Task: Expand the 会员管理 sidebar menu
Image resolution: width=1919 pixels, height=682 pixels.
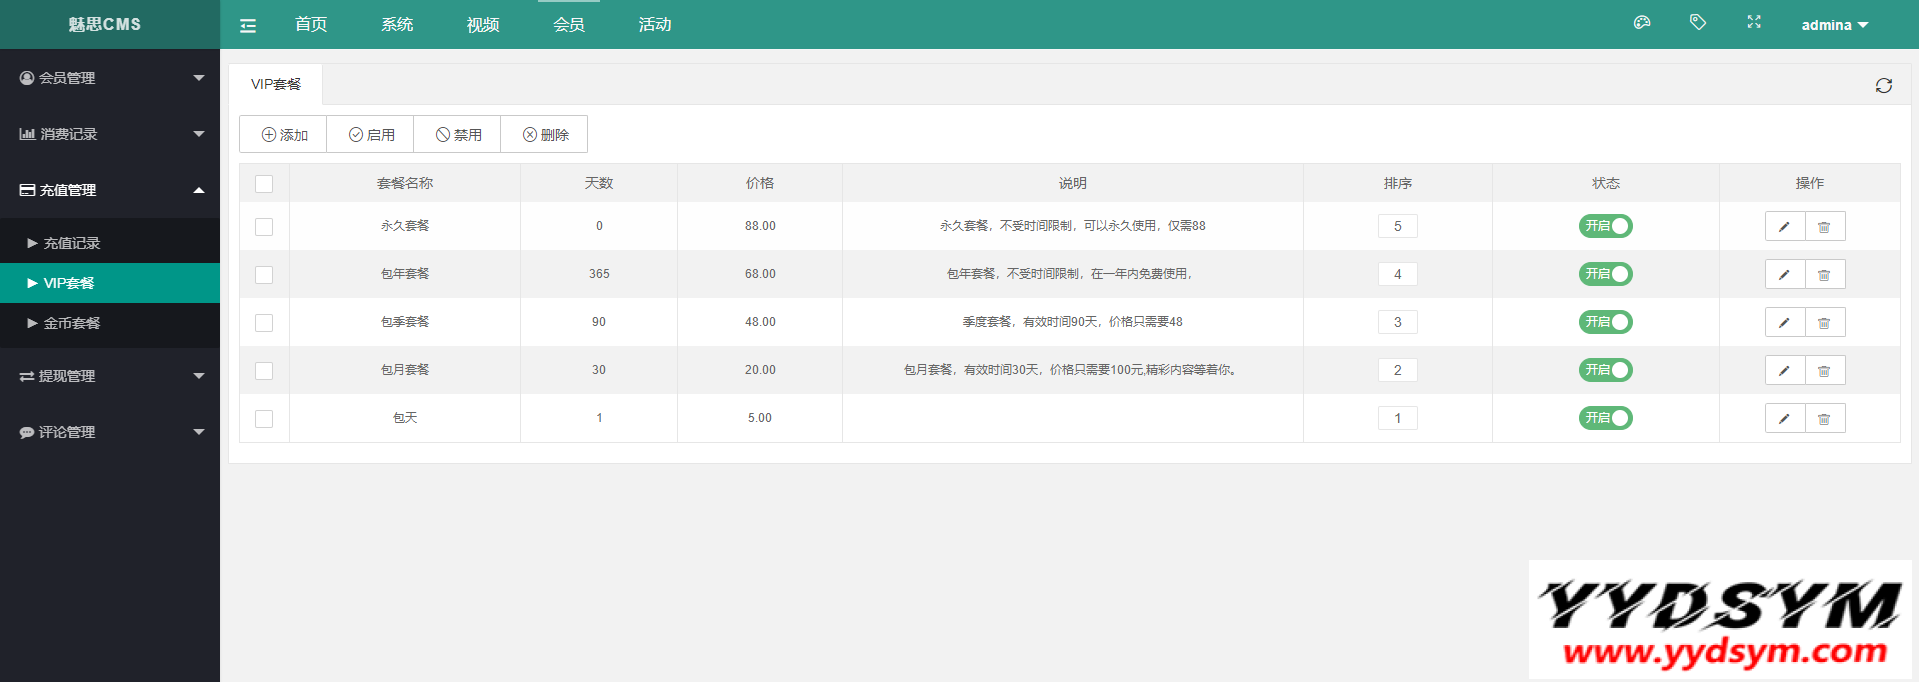Action: [109, 78]
